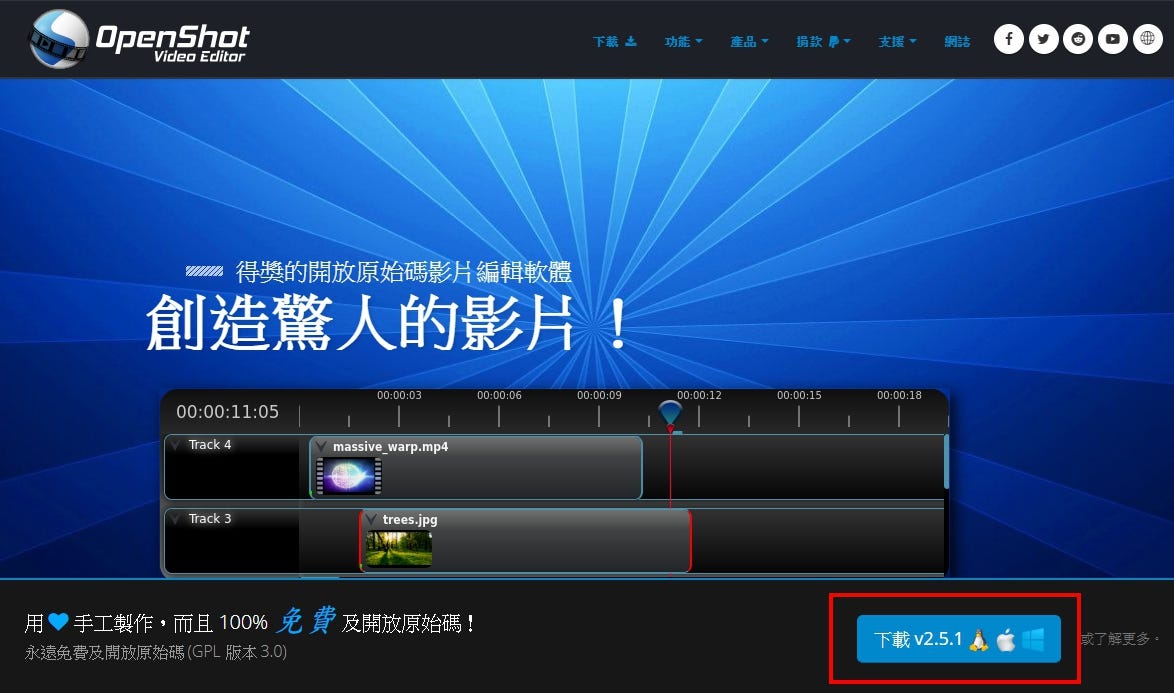This screenshot has width=1174, height=693.
Task: Click the 00:00:11:05 timecode display
Action: (x=228, y=412)
